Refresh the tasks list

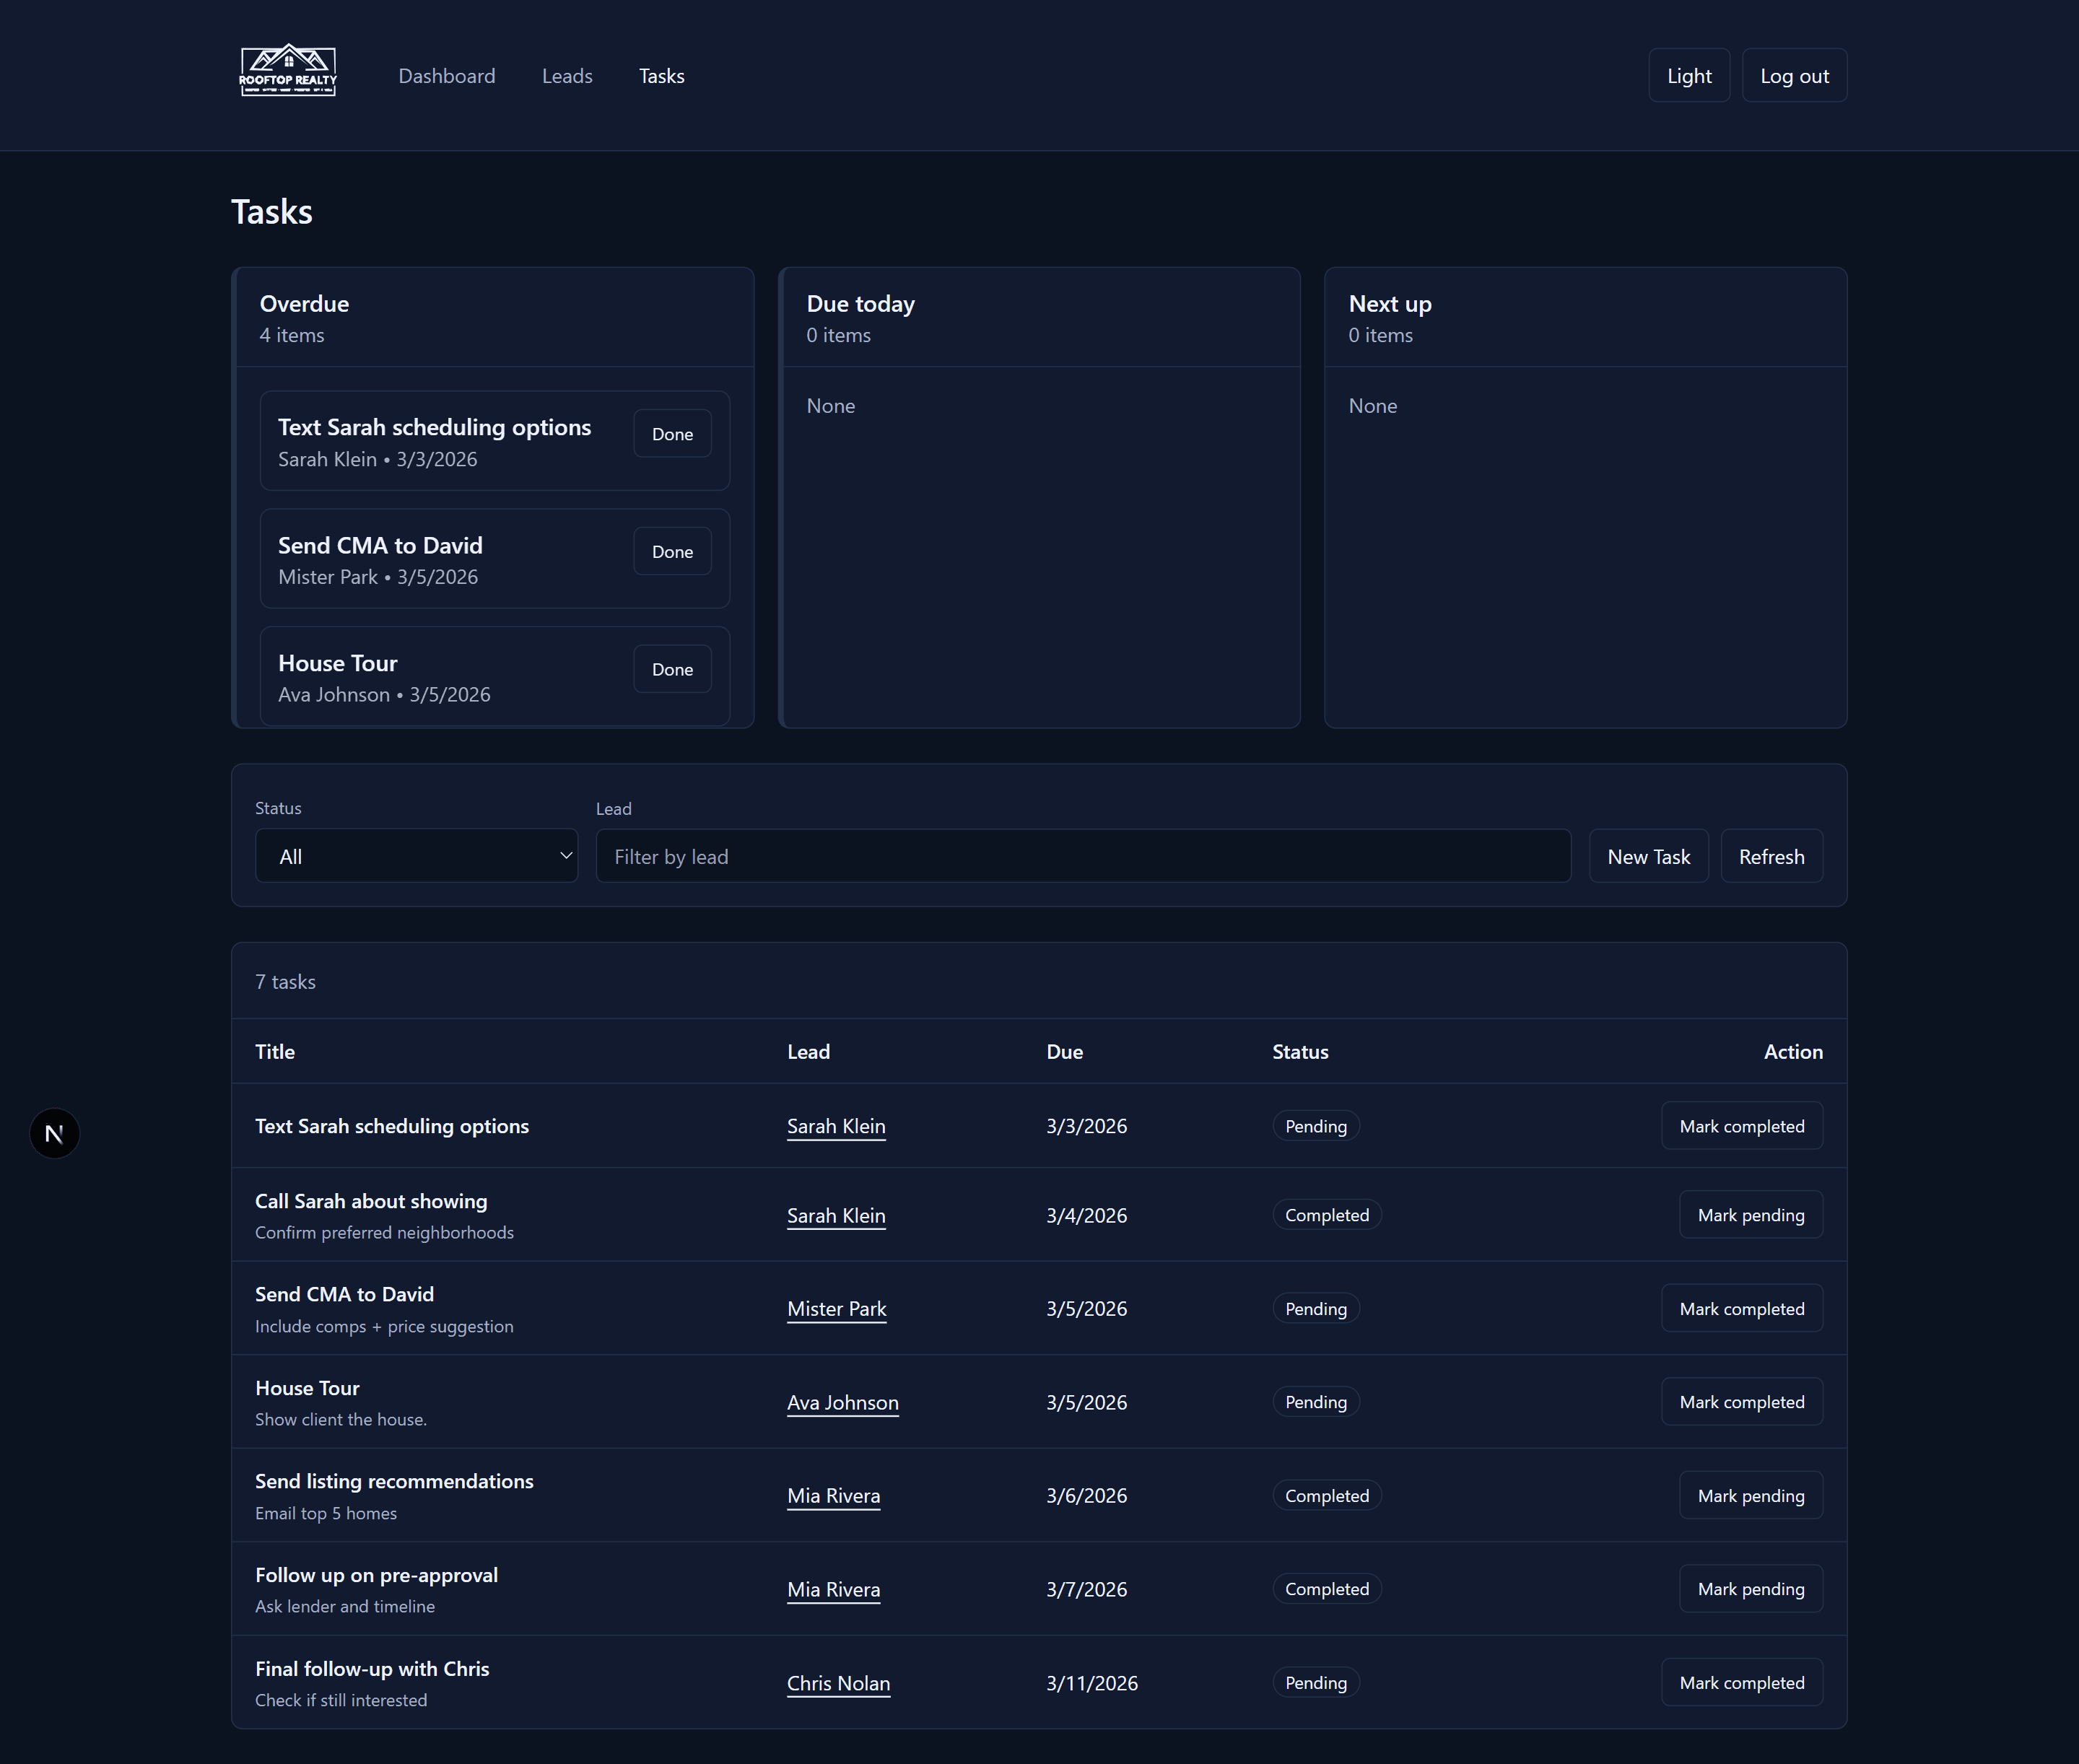[x=1771, y=856]
